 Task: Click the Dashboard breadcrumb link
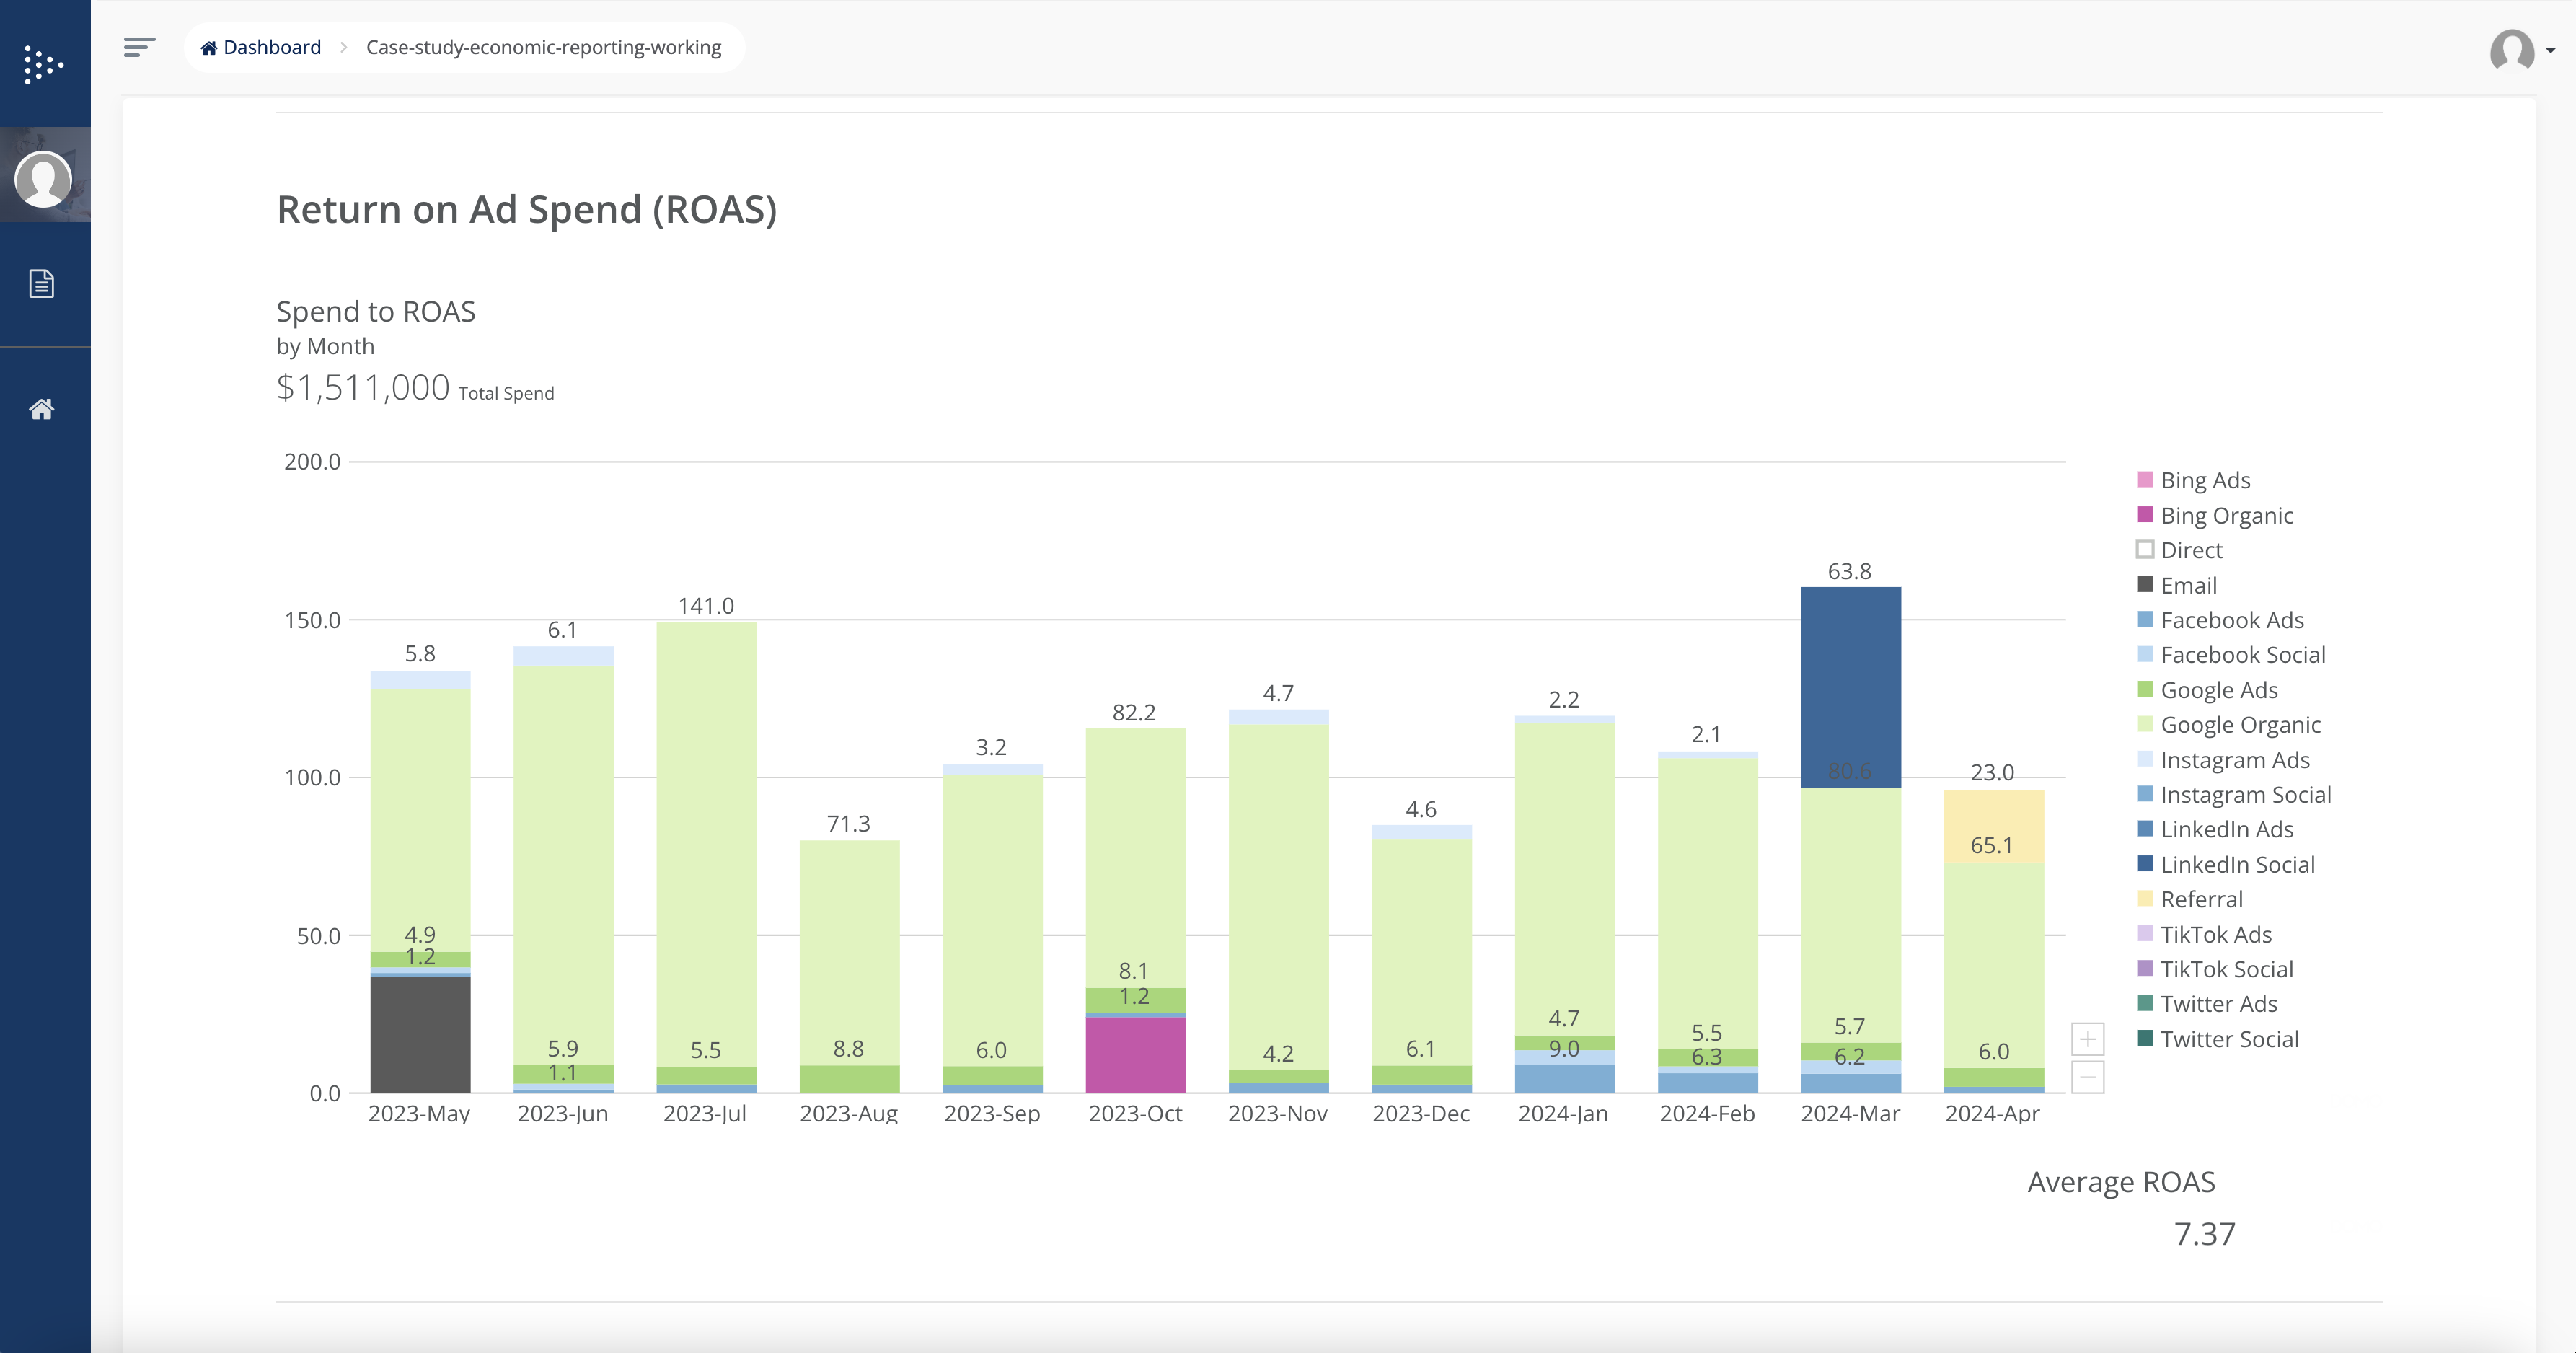261,47
